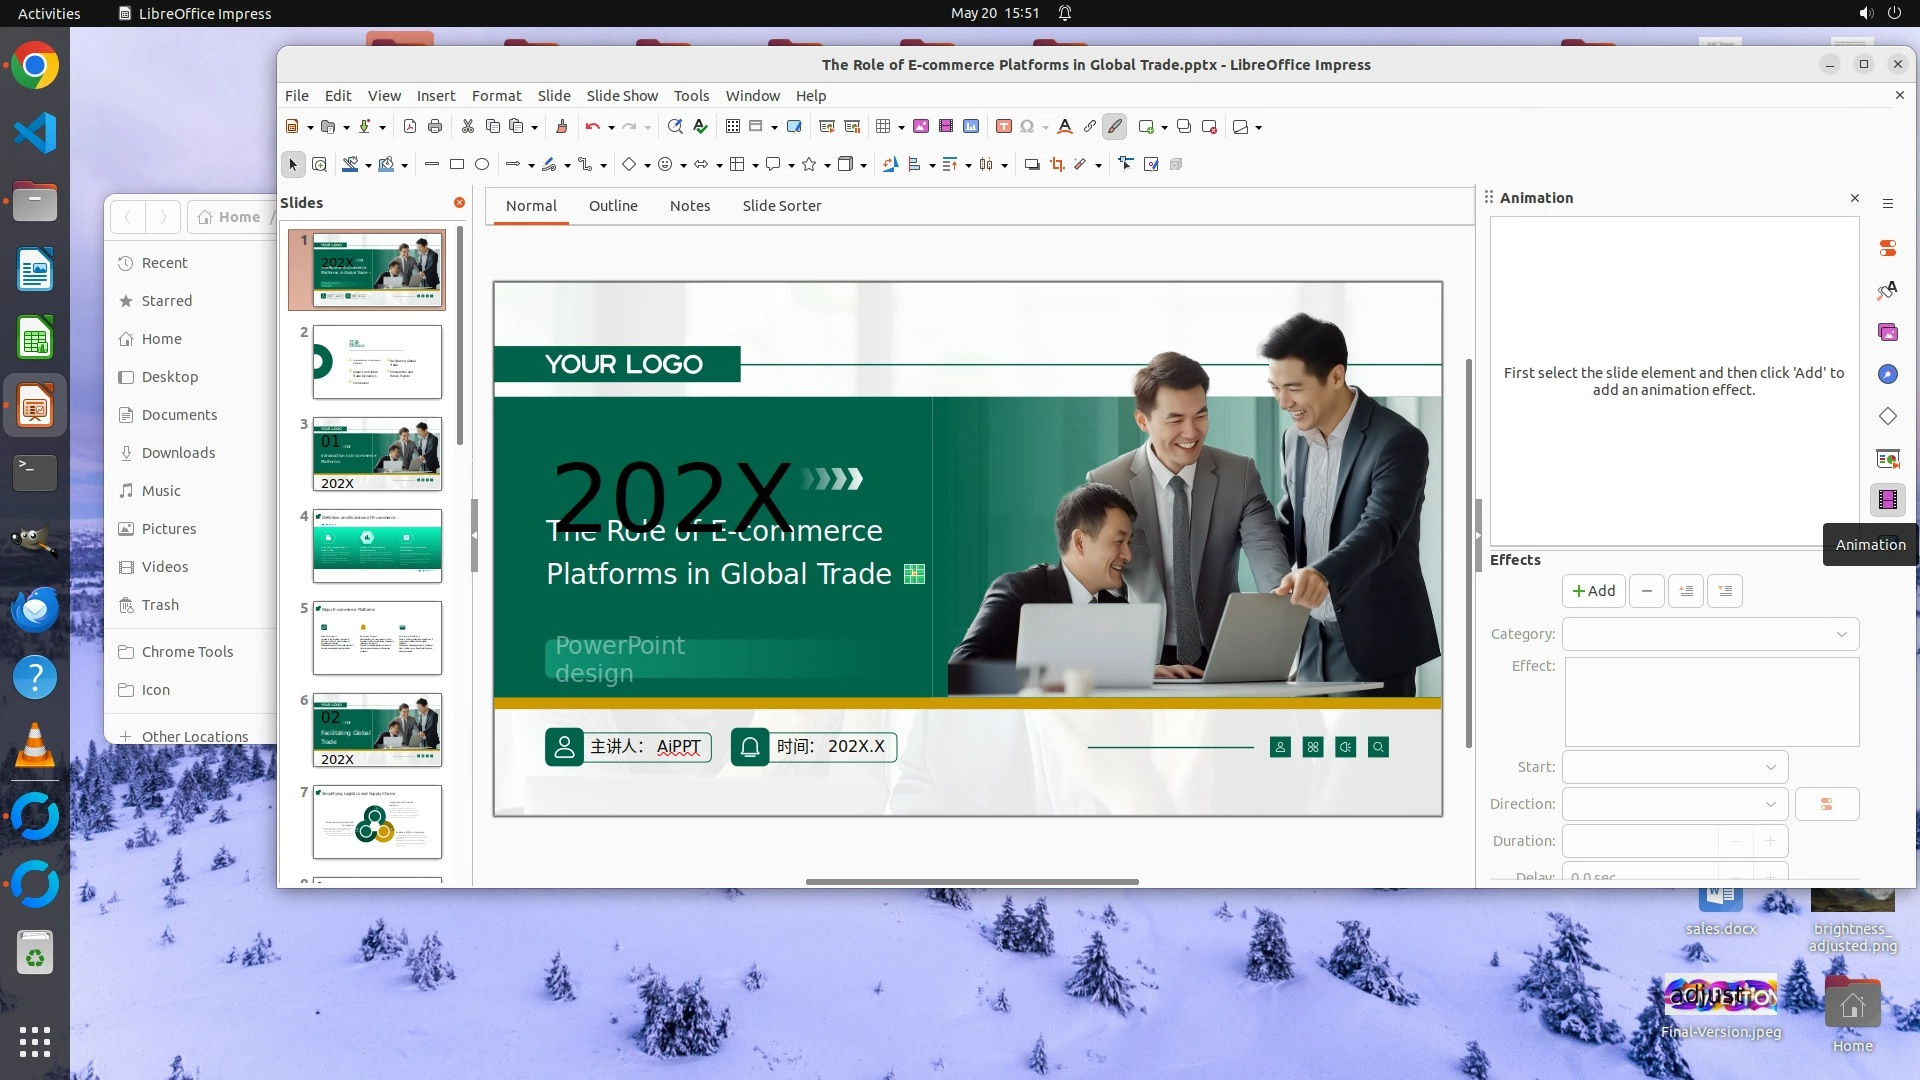Click the Insert Image icon
This screenshot has height=1080, width=1920.
(920, 127)
